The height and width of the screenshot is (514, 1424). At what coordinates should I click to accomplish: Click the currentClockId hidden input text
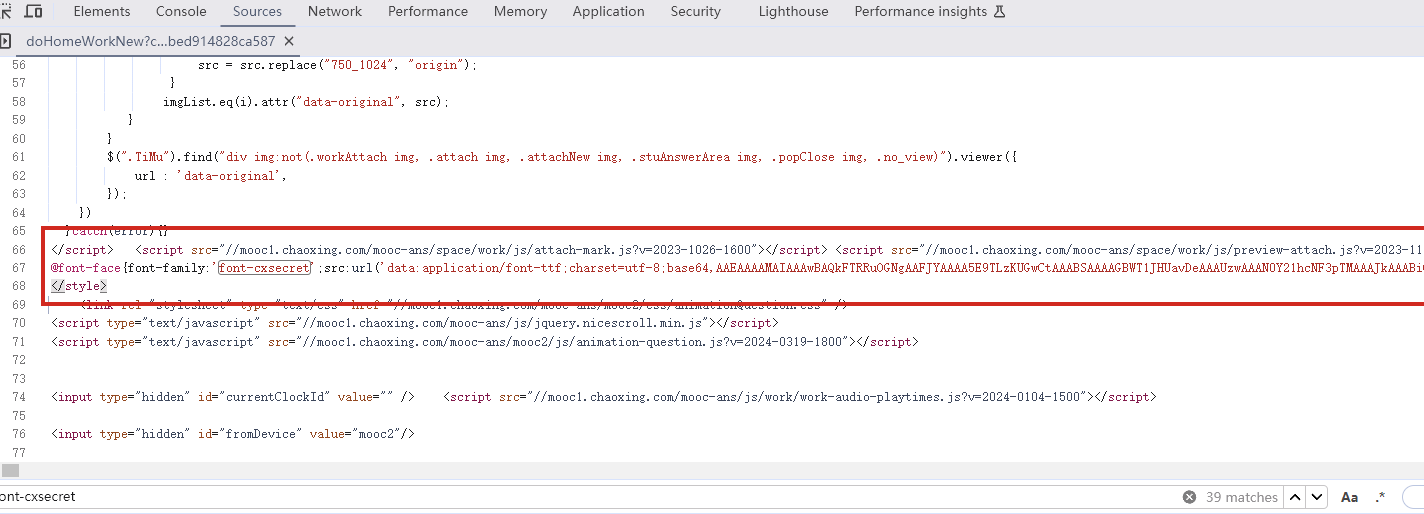(x=233, y=397)
